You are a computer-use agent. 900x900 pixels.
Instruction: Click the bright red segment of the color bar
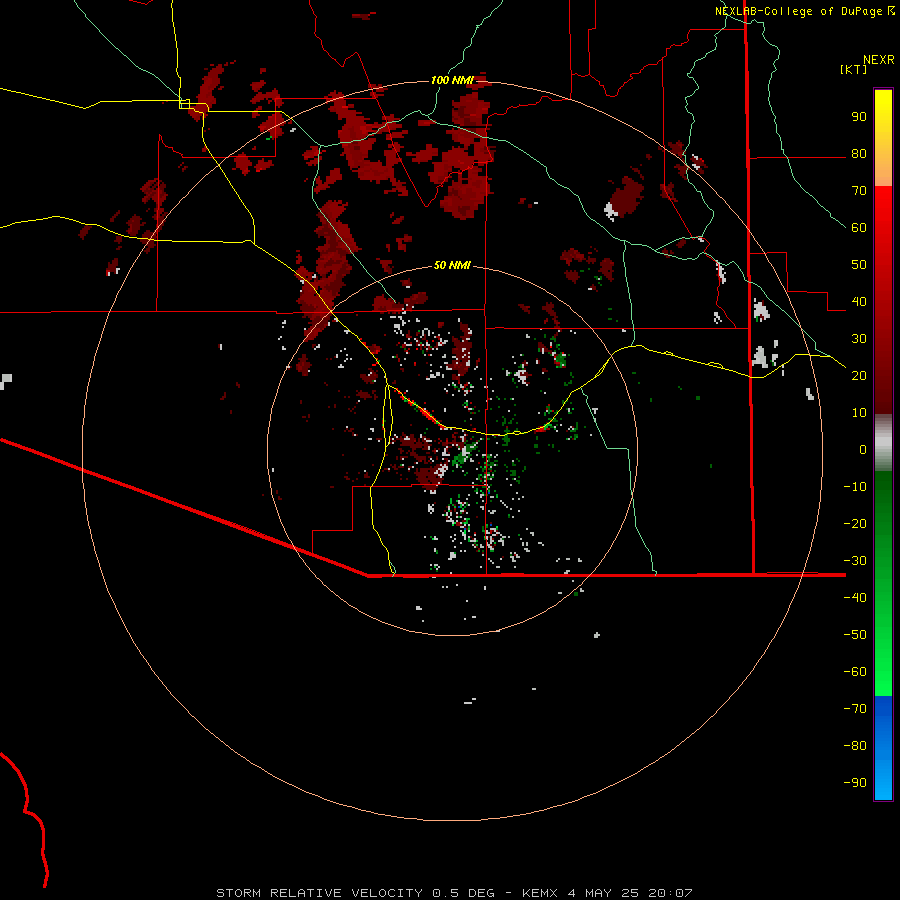coord(883,300)
